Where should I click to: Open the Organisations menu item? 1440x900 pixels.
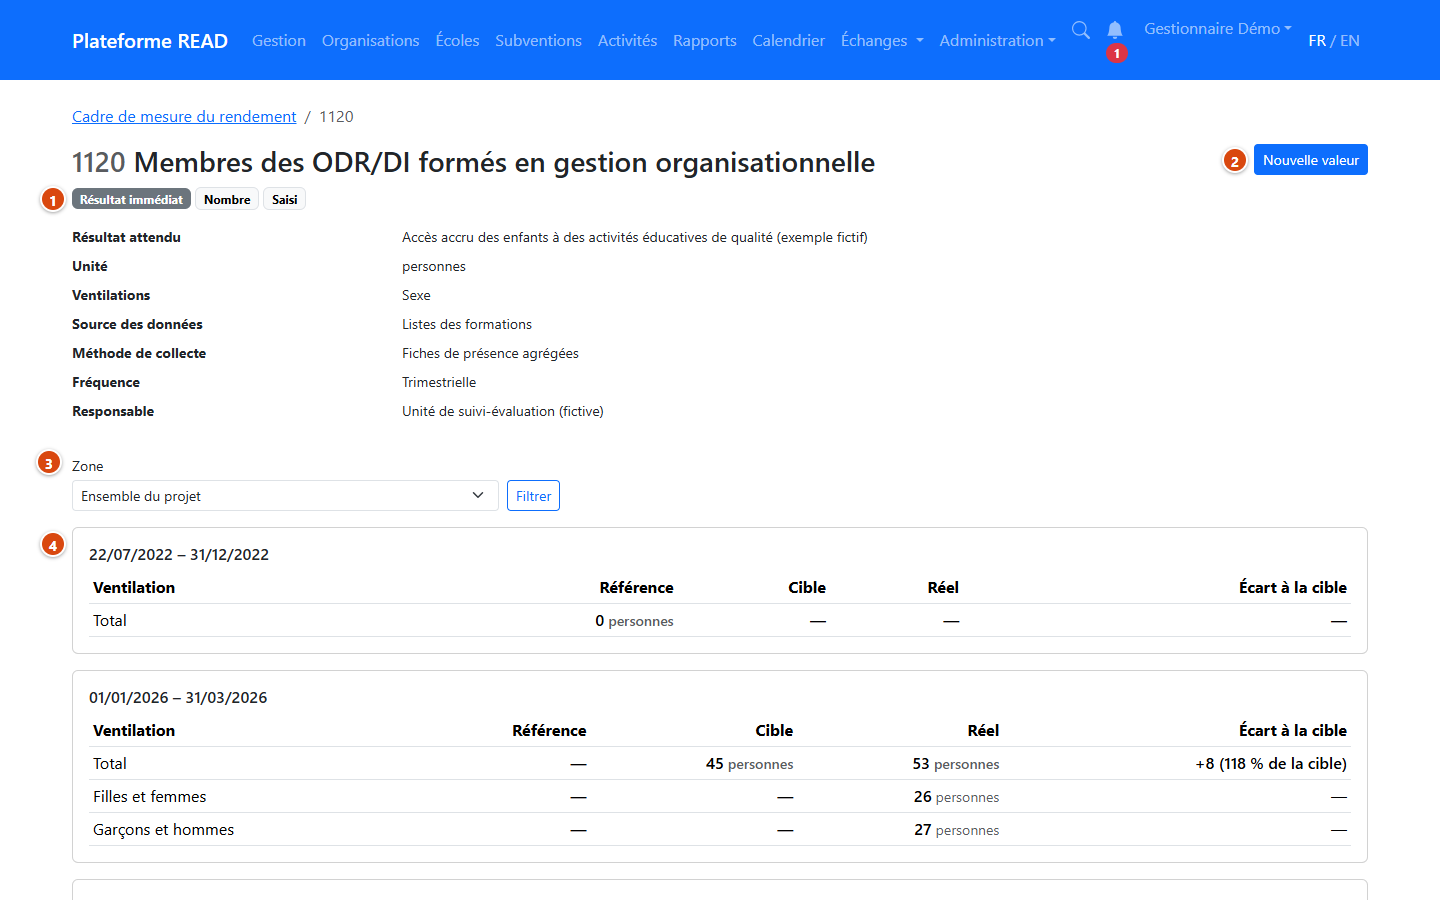coord(370,41)
